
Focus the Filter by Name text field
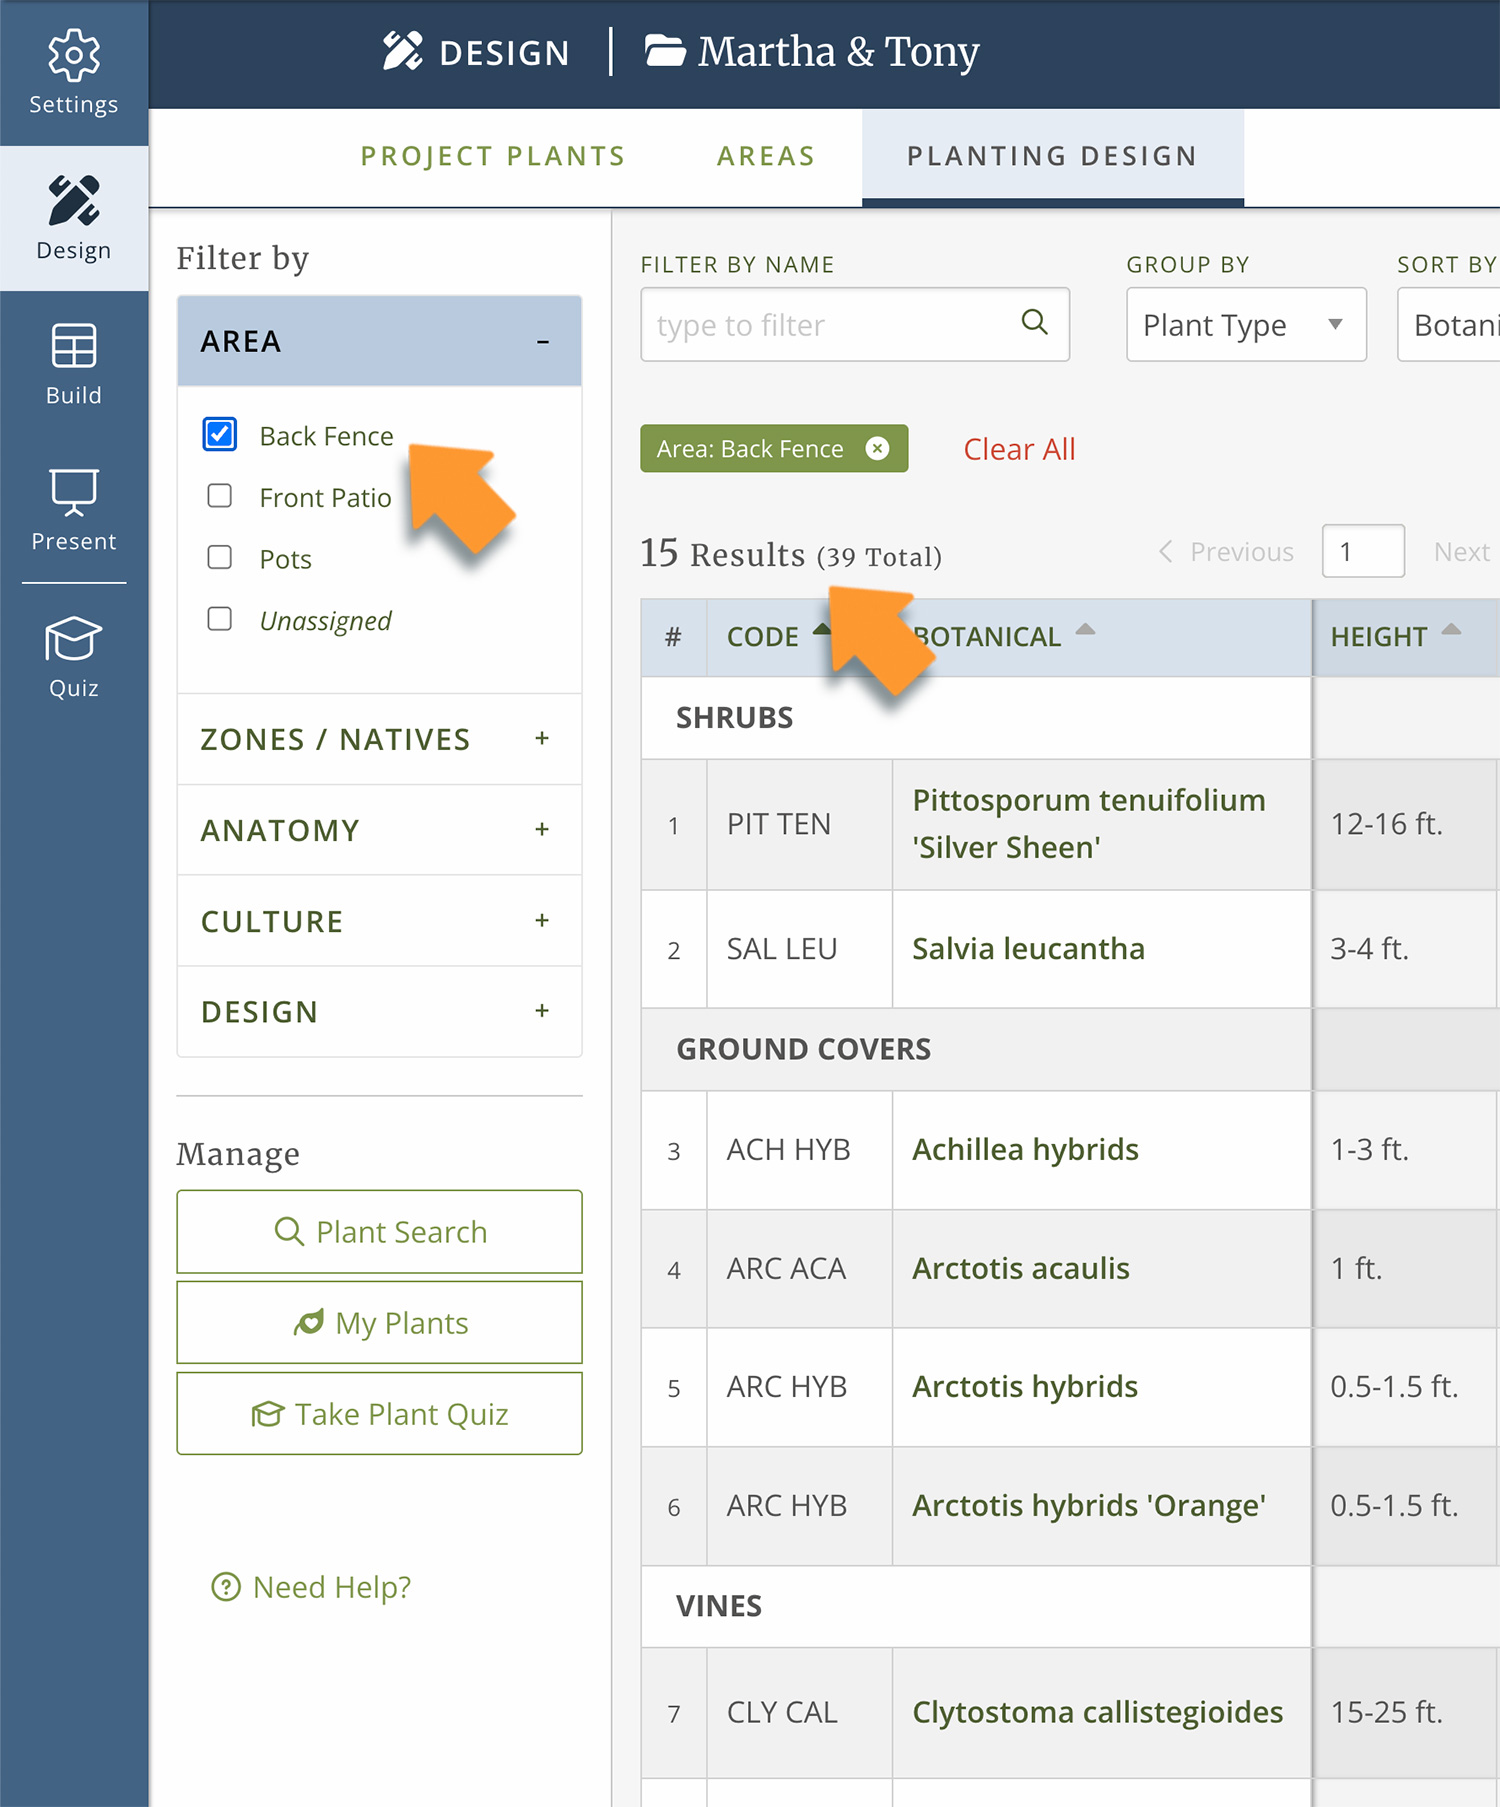pyautogui.click(x=830, y=325)
